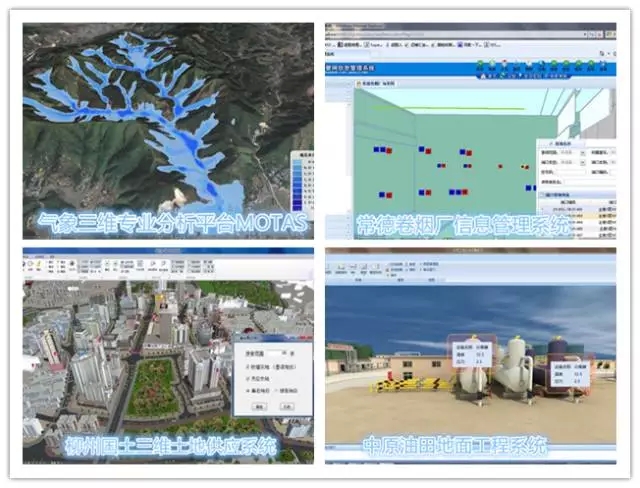Toggle the first checkbox in 柳州国土 dialog

(x=247, y=367)
